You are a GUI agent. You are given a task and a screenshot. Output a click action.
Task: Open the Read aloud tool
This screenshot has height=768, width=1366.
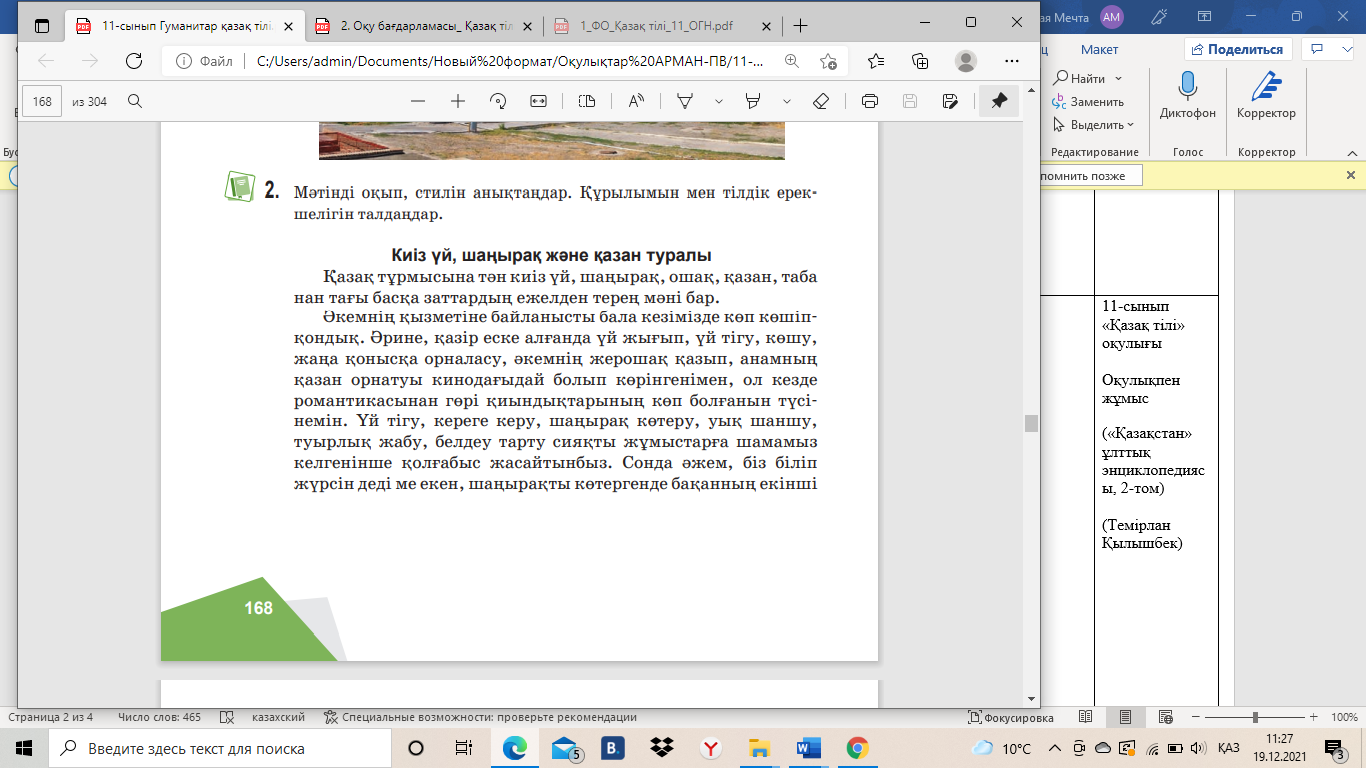pos(636,101)
